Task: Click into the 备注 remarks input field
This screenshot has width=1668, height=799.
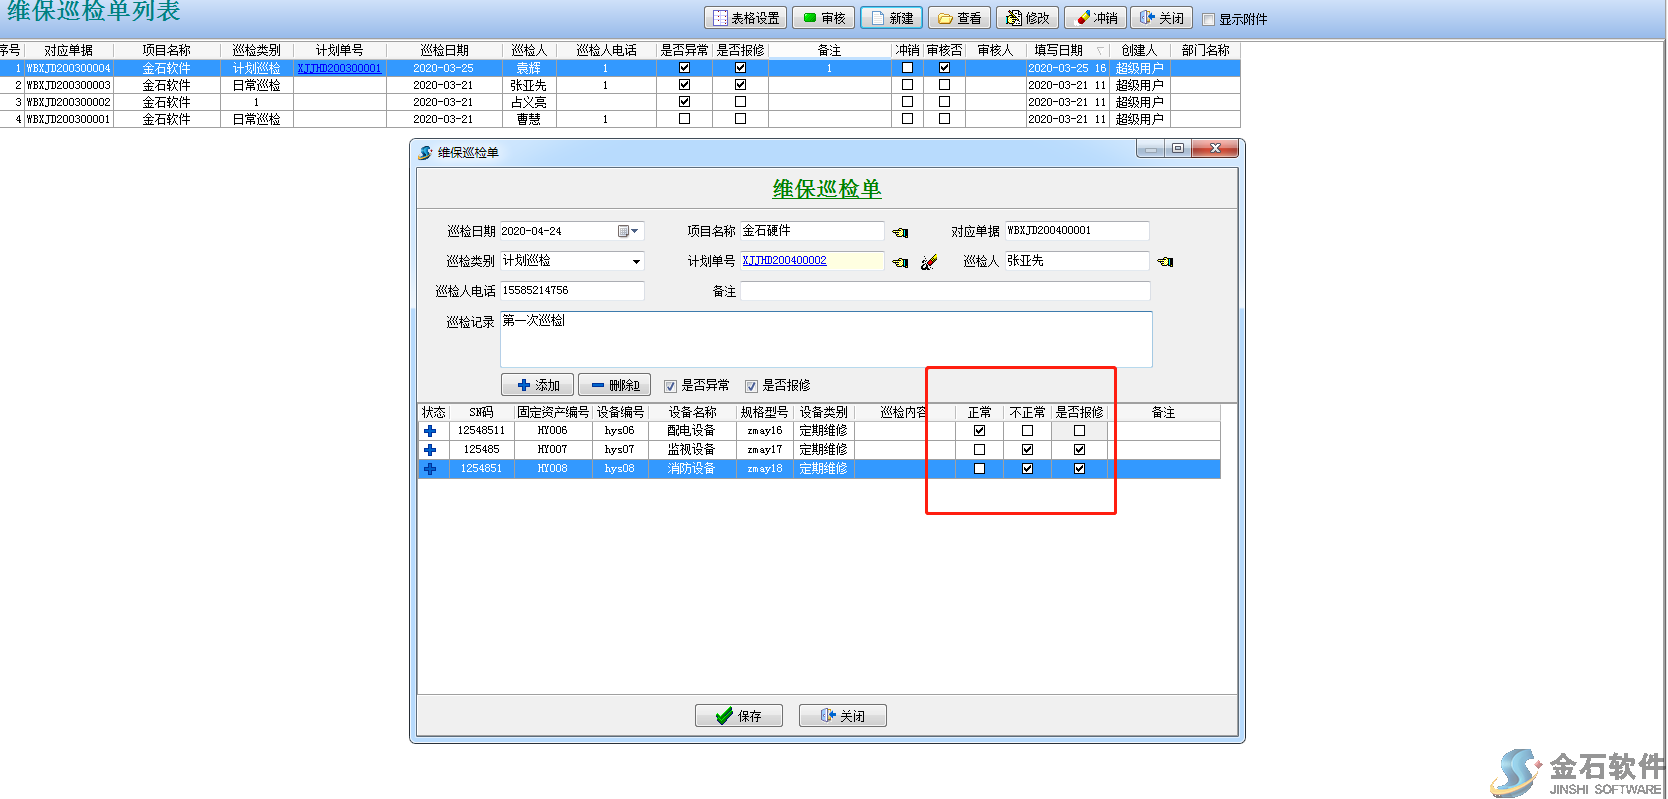Action: pyautogui.click(x=944, y=291)
